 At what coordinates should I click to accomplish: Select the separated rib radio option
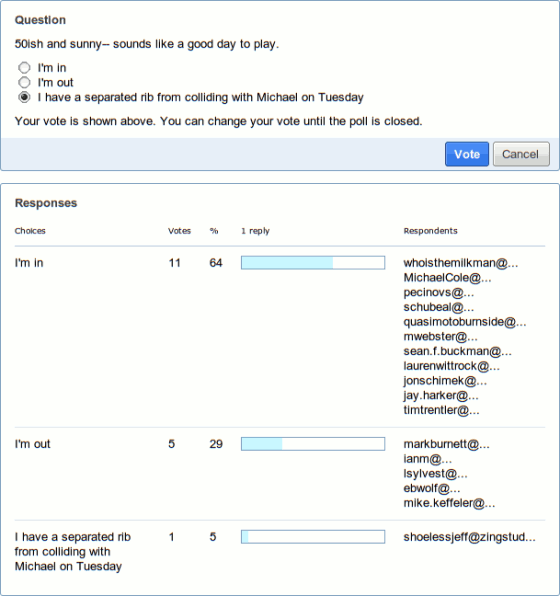pos(24,97)
